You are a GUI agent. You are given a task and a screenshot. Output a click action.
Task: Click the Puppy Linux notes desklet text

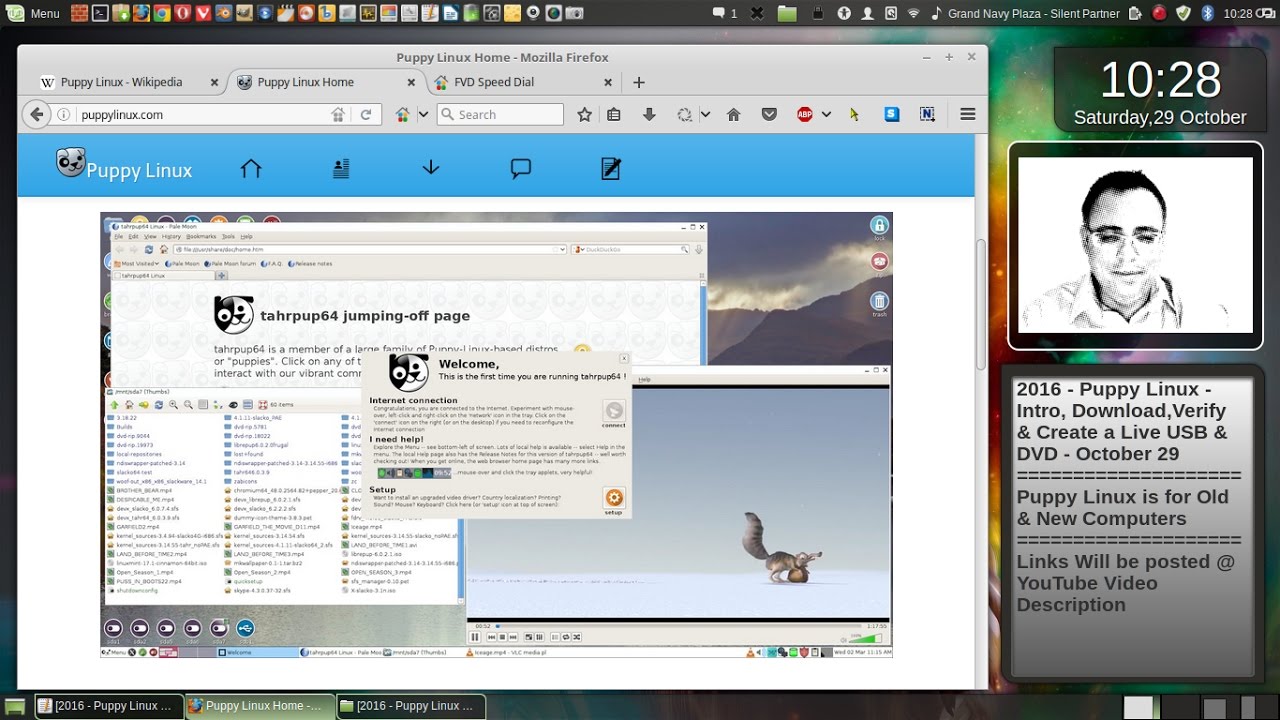1130,497
